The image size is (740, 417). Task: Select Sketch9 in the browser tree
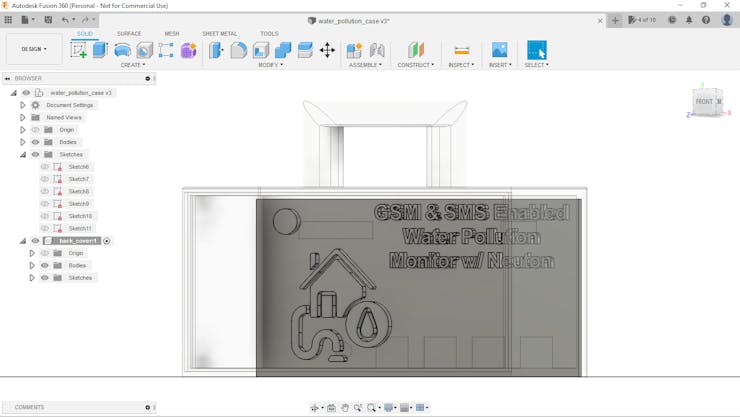click(x=79, y=204)
